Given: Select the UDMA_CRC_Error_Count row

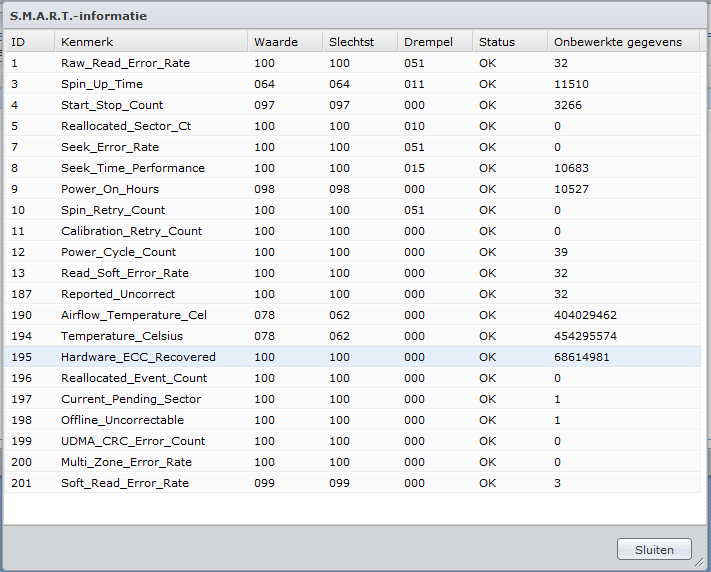Looking at the screenshot, I should click(133, 441).
